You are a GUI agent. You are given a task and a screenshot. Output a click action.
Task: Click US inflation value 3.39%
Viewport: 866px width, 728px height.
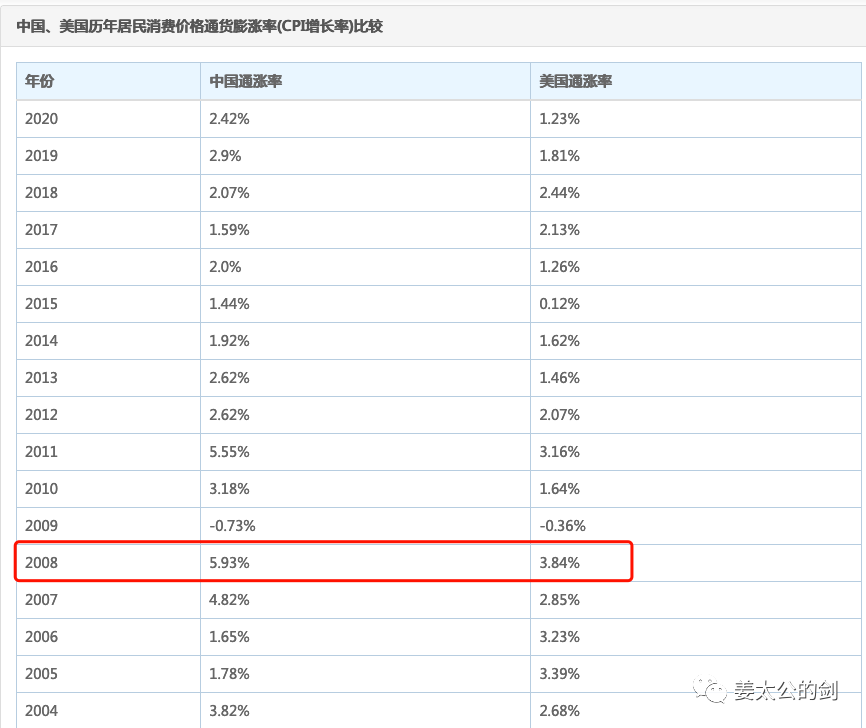click(x=559, y=674)
